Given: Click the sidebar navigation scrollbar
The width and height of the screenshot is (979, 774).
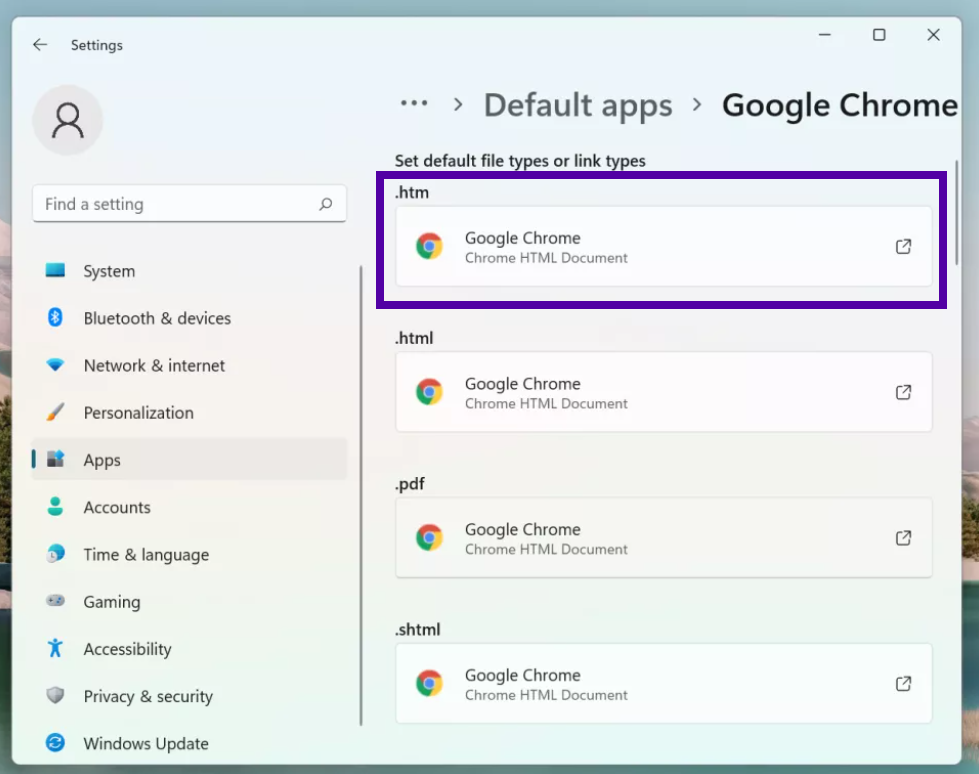Looking at the screenshot, I should tap(361, 496).
